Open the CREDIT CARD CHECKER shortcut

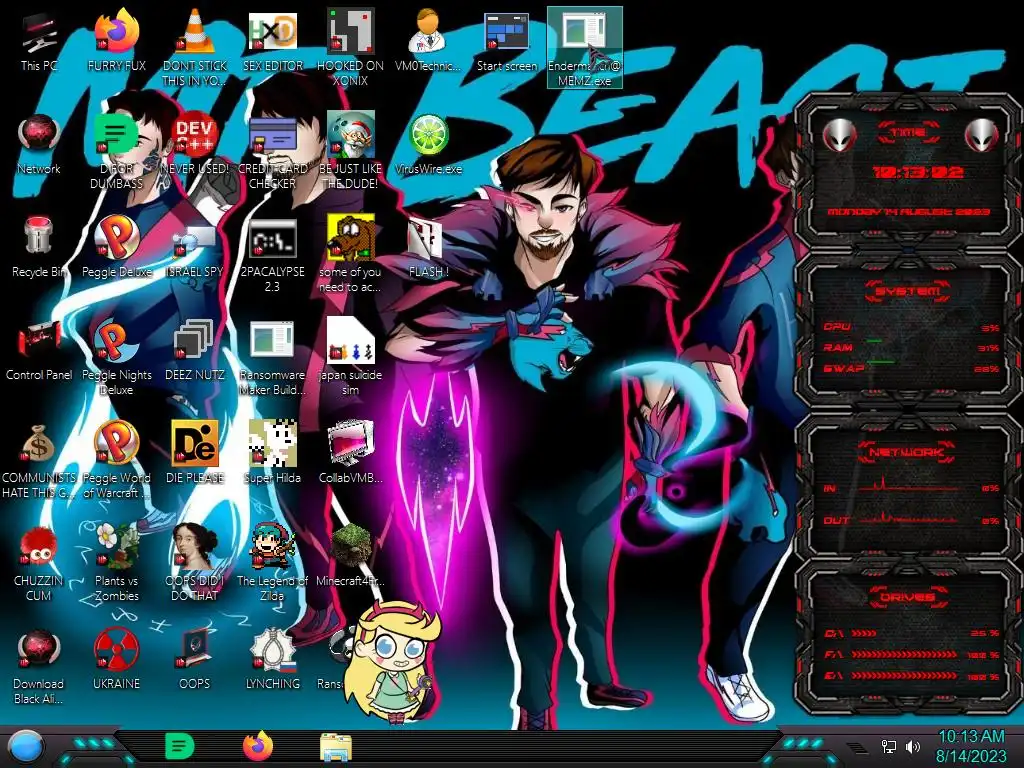pos(272,150)
